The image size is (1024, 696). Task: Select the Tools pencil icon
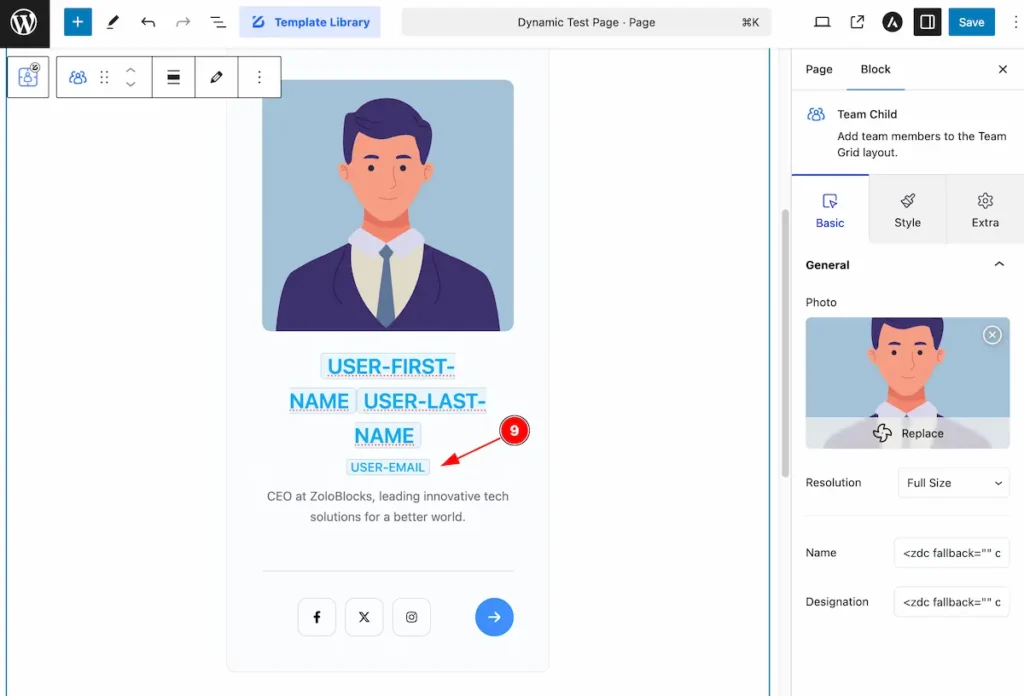113,22
